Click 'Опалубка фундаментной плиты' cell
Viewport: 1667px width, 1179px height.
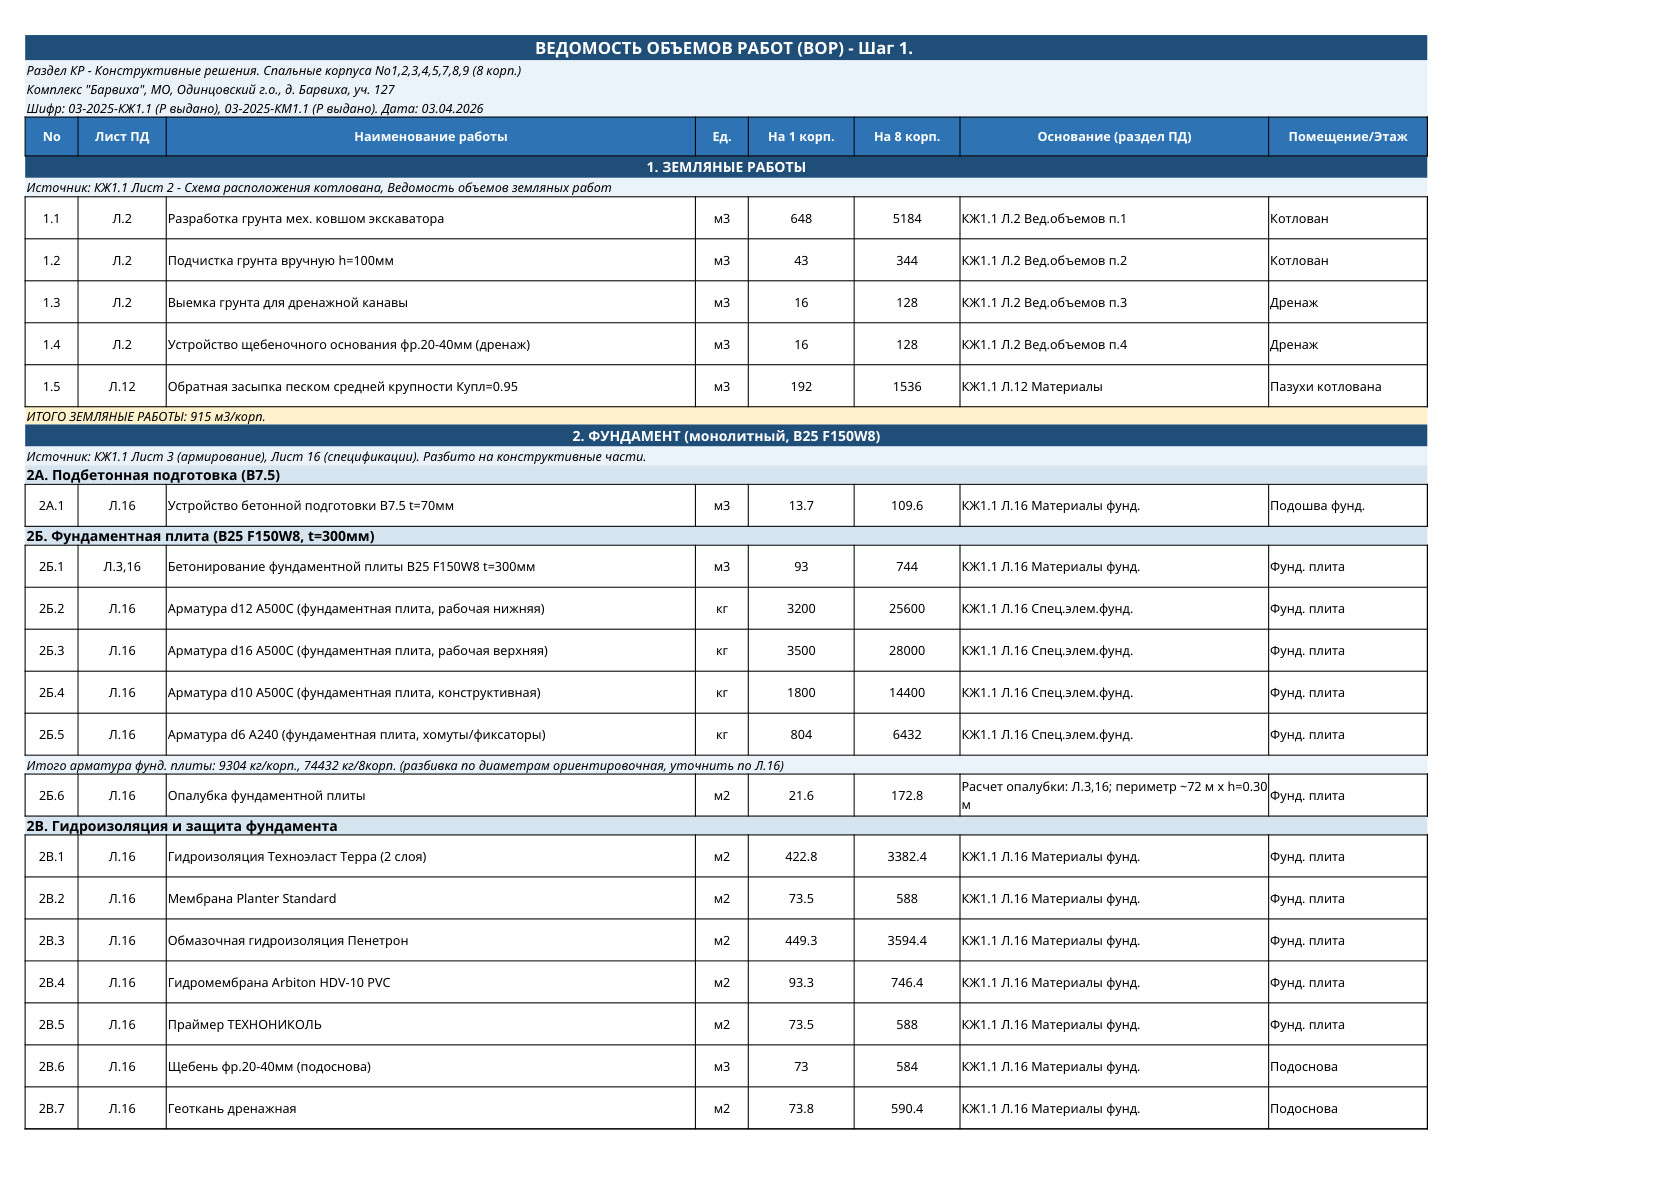pyautogui.click(x=431, y=795)
